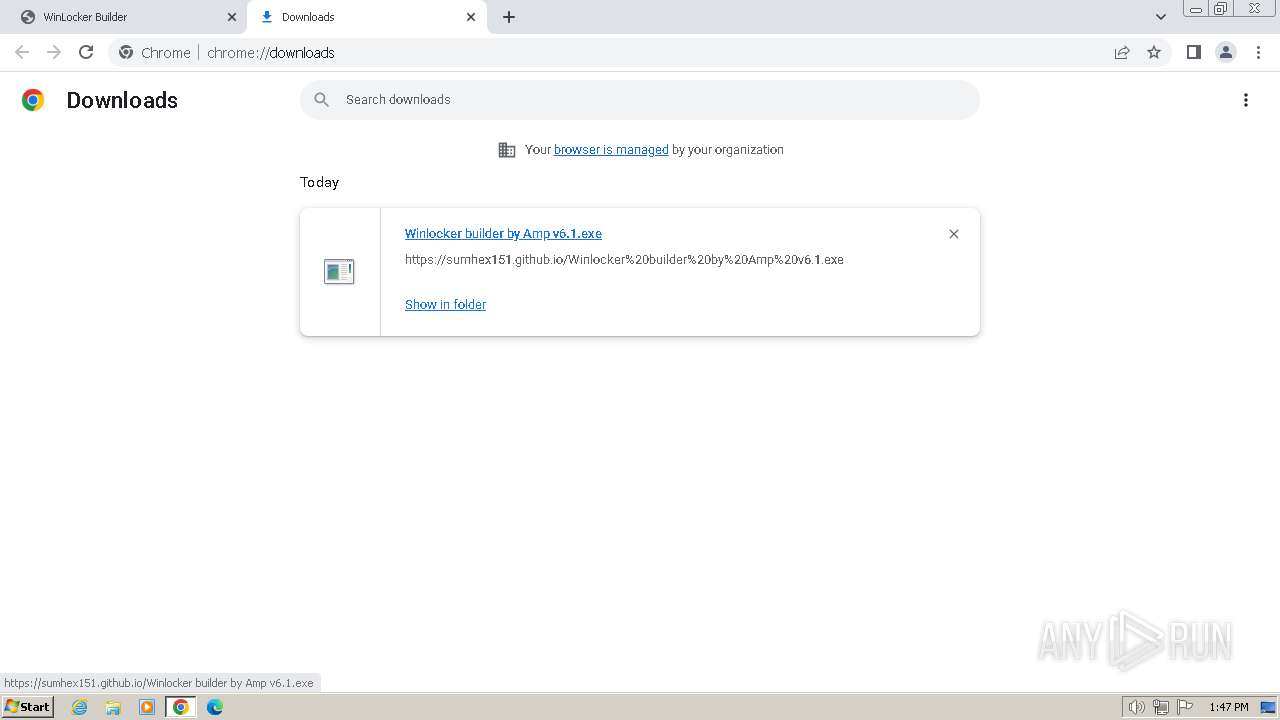Reload the Downloads page

point(86,52)
